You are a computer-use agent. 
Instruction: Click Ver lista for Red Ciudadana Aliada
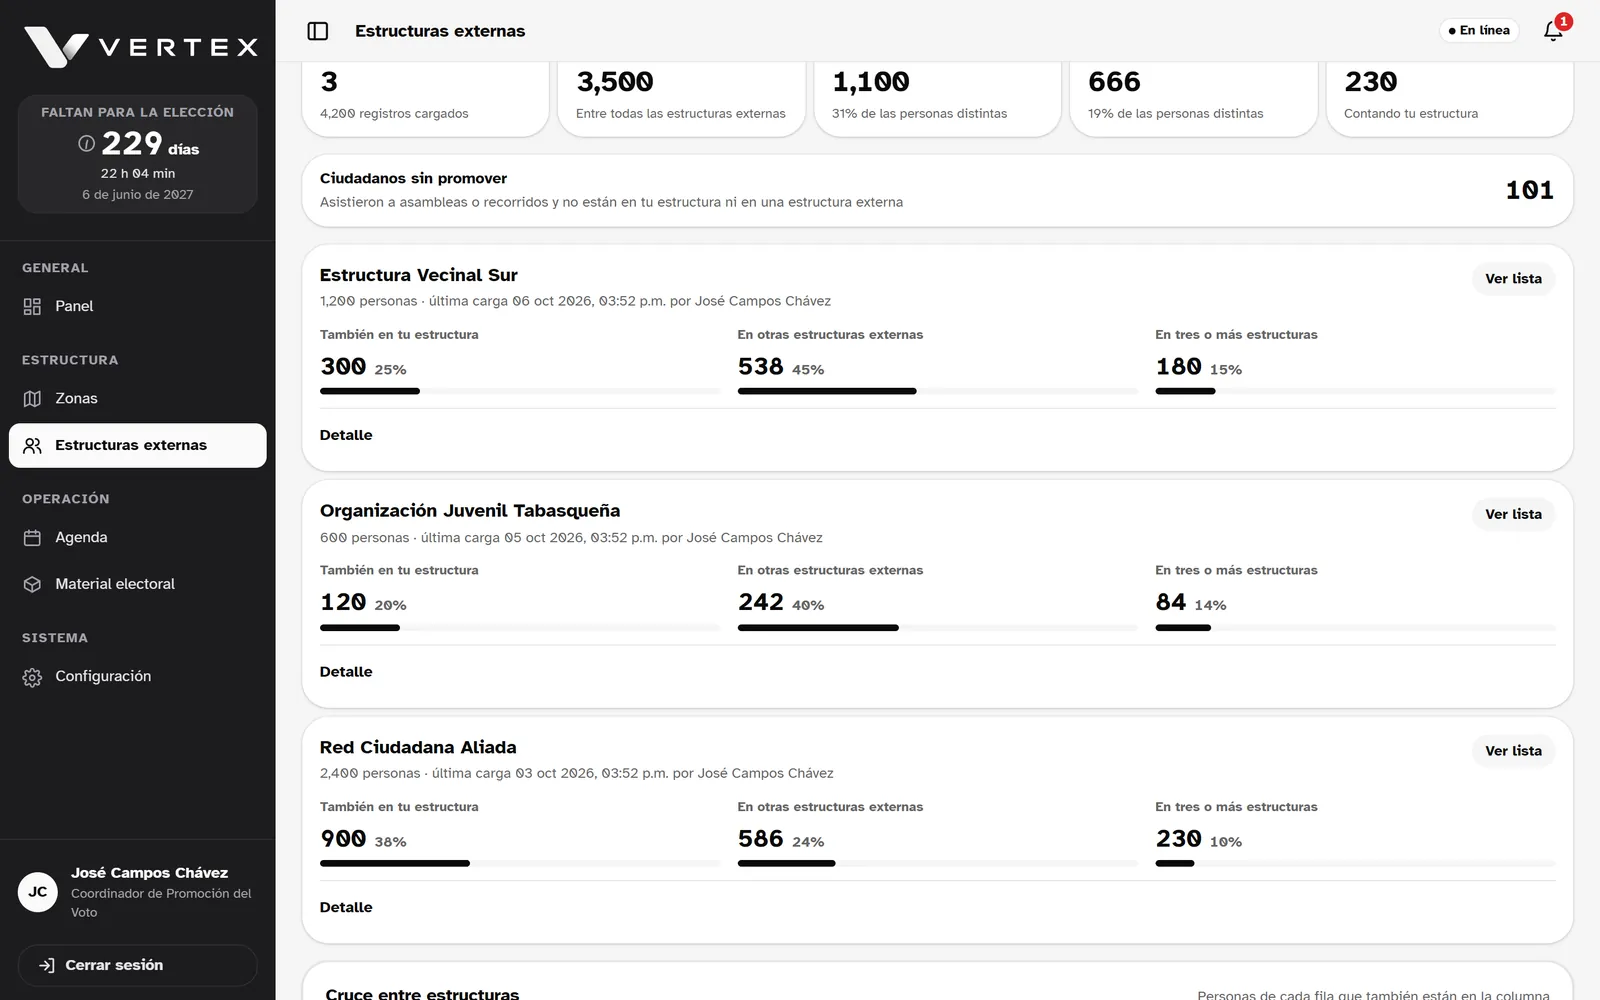tap(1513, 751)
